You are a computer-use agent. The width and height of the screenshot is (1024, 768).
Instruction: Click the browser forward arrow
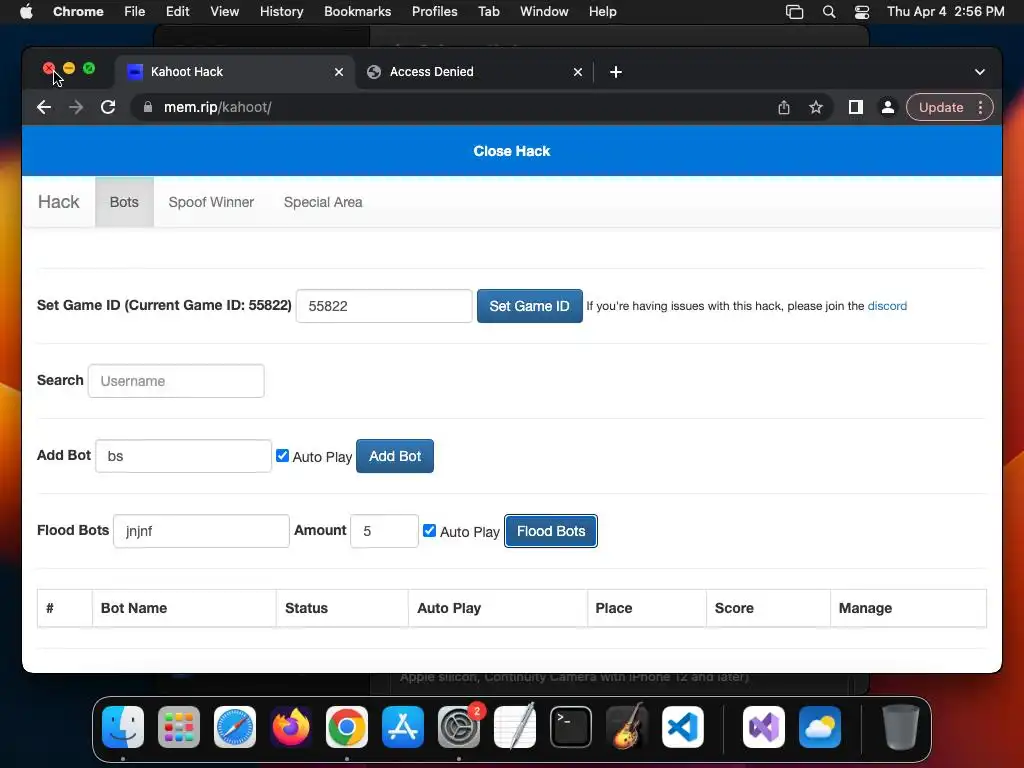[x=76, y=107]
